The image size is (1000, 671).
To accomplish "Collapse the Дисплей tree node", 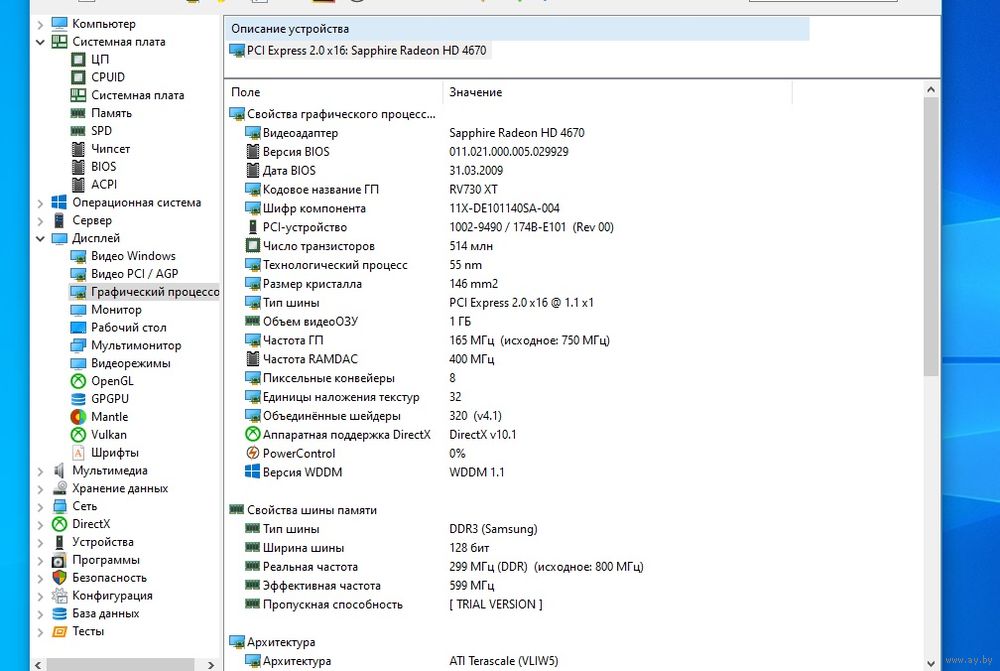I will [x=40, y=239].
